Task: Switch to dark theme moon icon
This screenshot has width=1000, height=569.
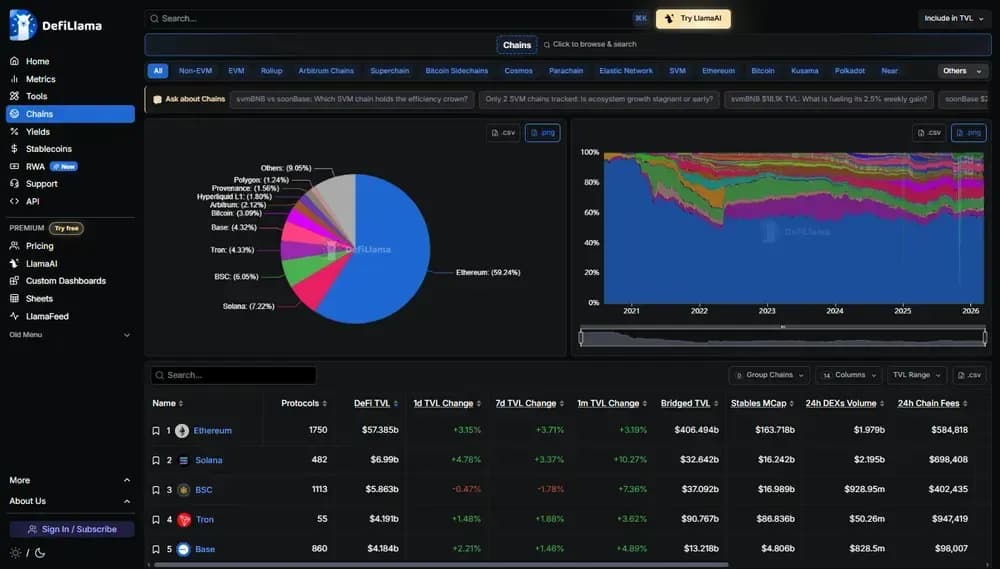Action: [38, 553]
